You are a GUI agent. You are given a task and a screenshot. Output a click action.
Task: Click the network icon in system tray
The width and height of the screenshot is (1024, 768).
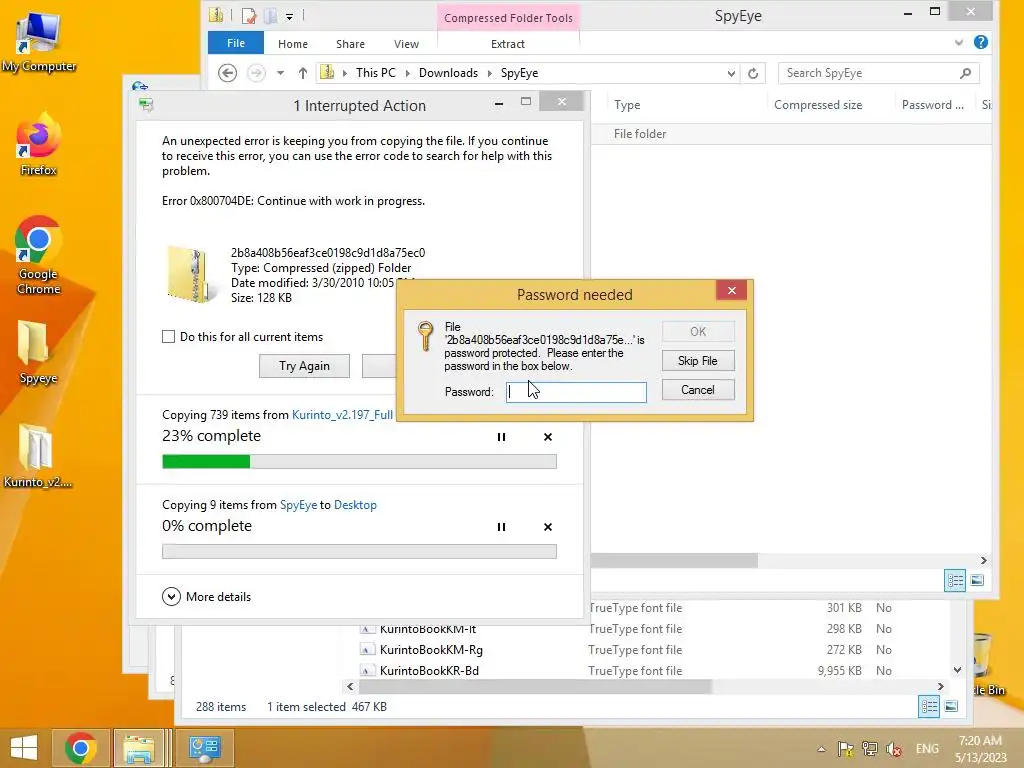point(869,749)
